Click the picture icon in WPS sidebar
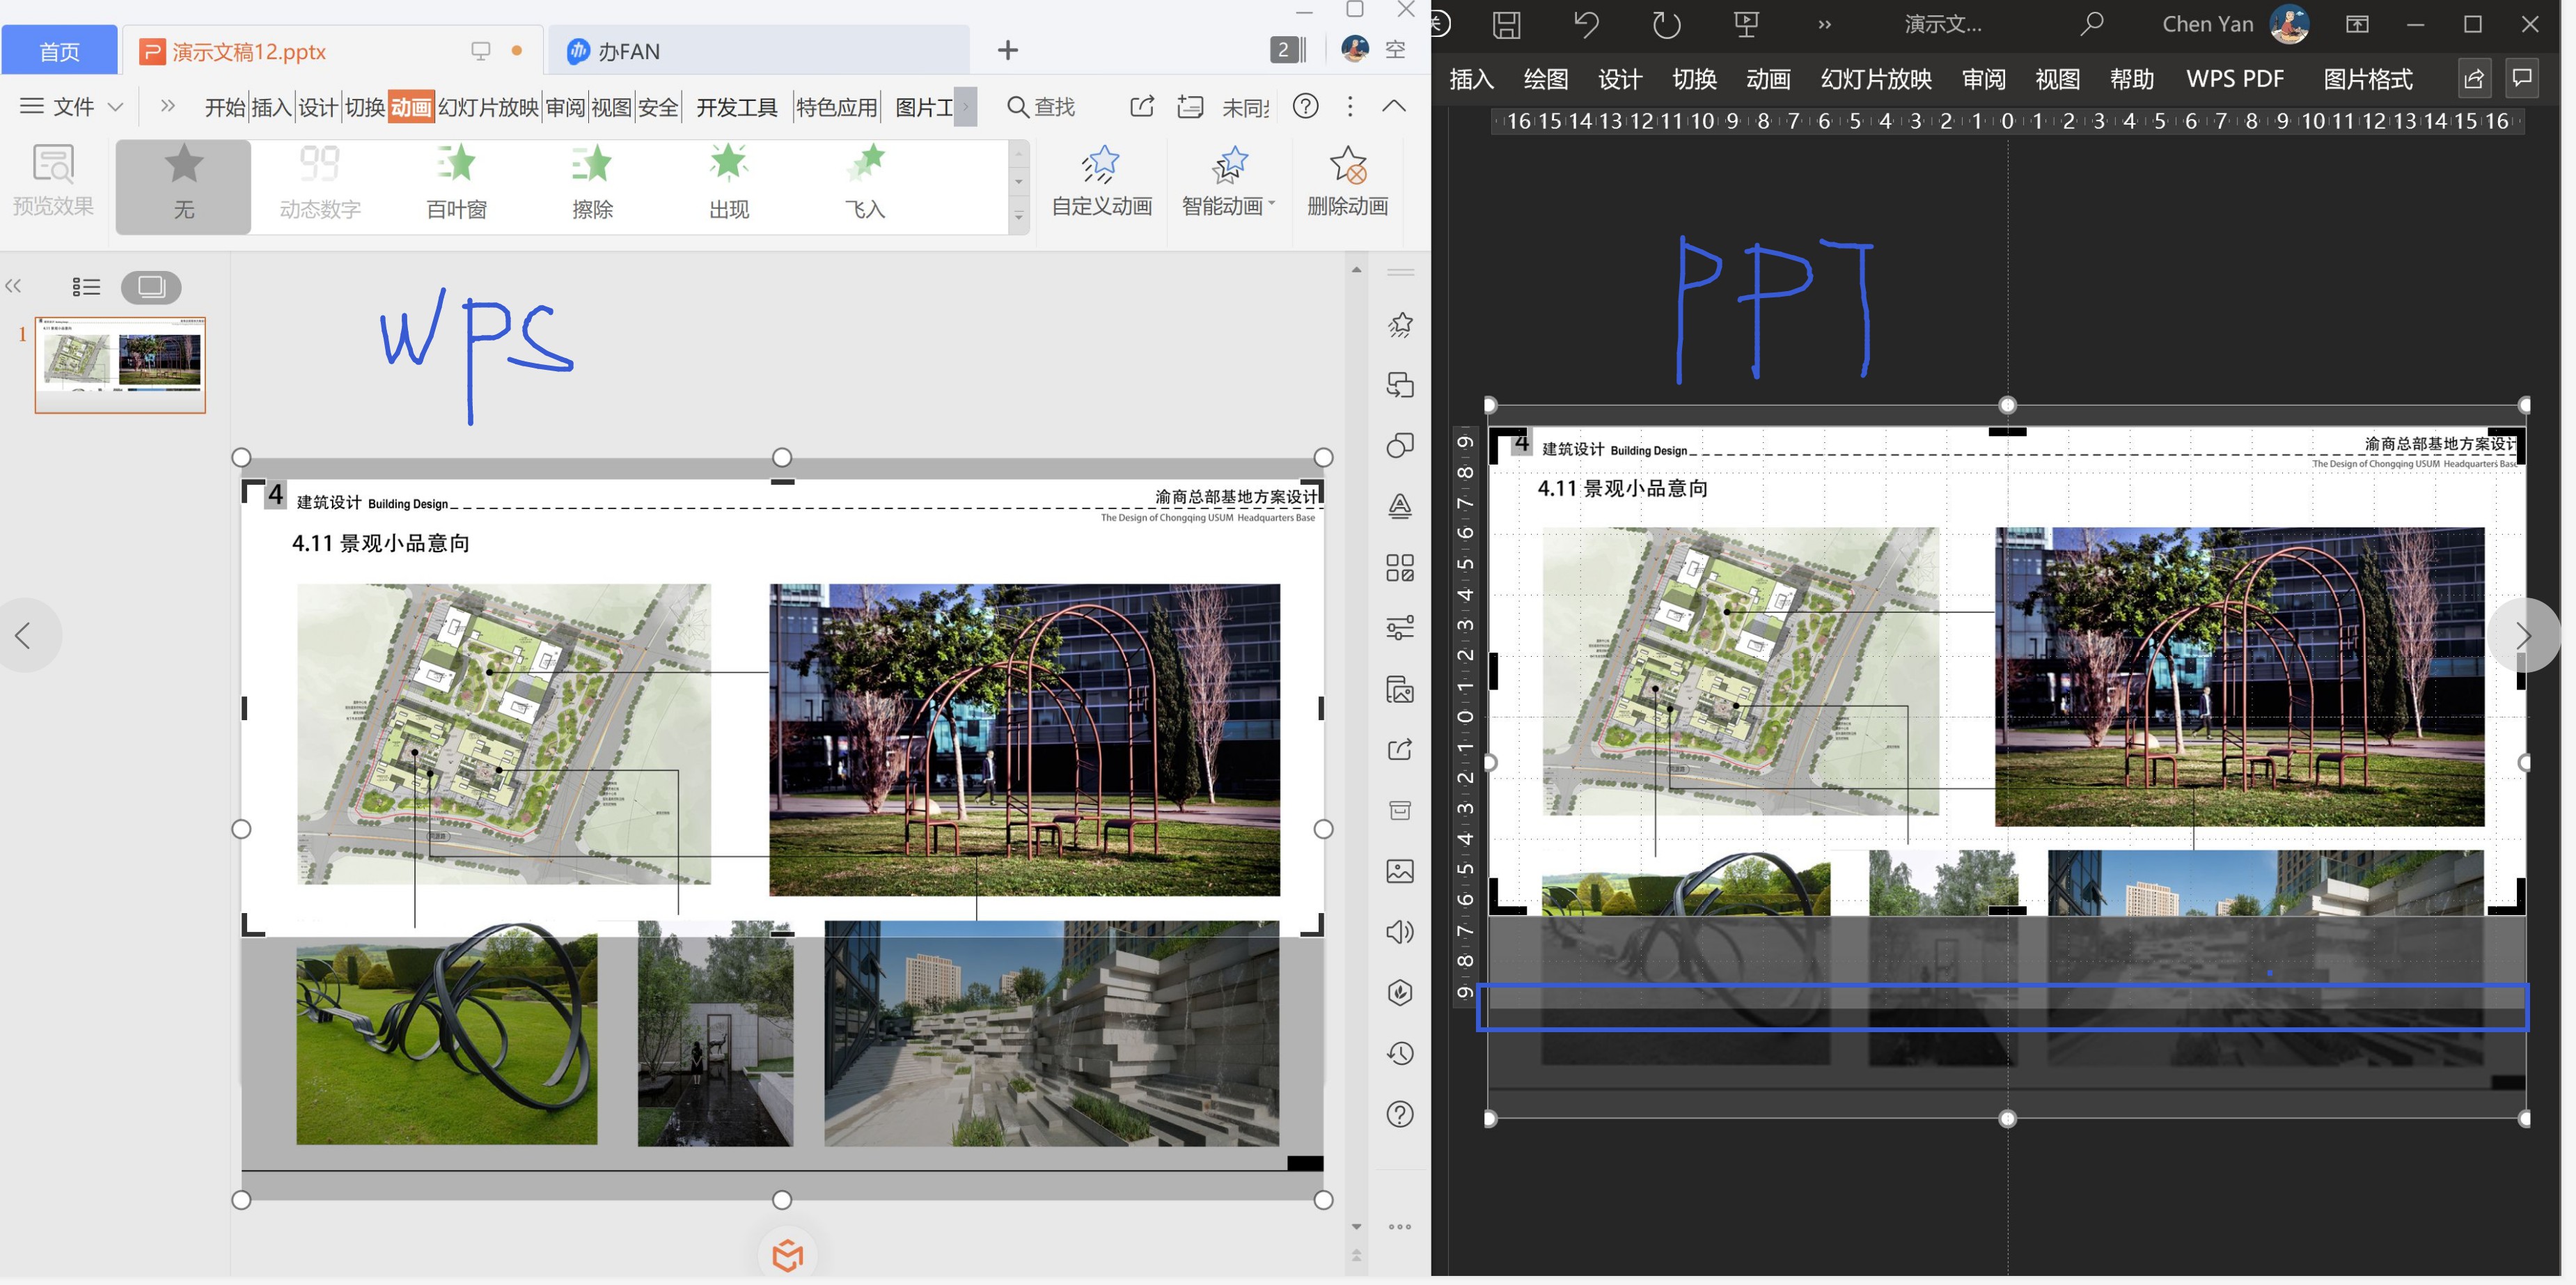Viewport: 2576px width, 1285px height. coord(1400,871)
